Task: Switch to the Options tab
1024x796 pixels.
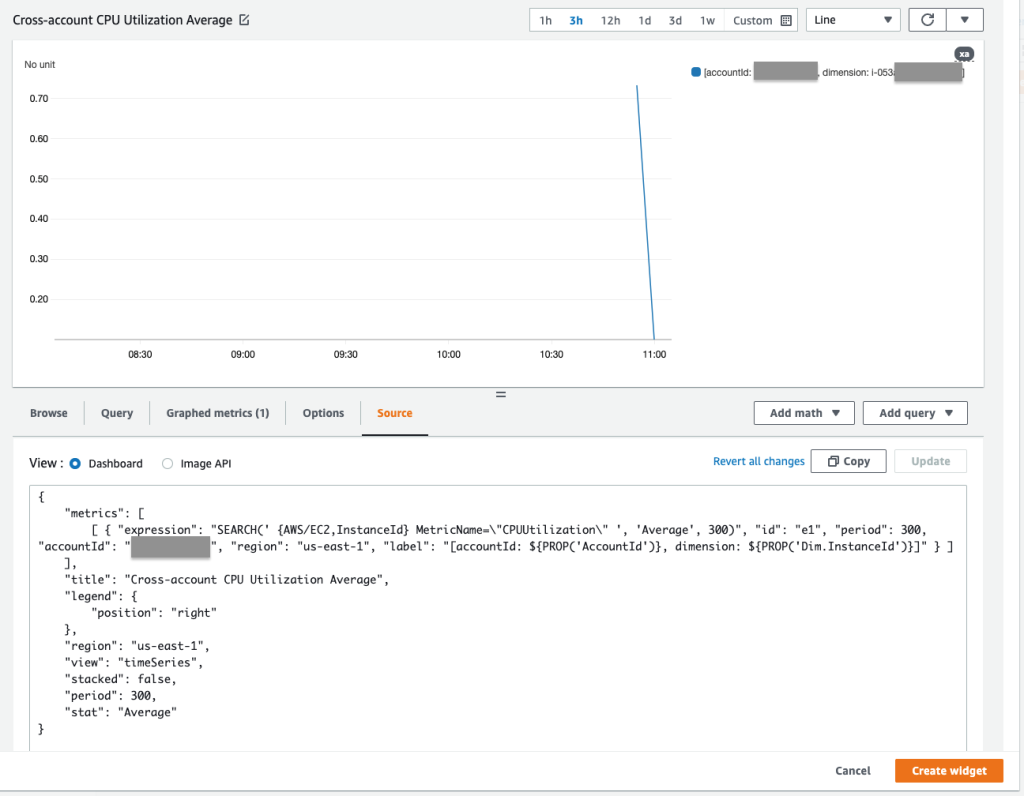Action: click(323, 412)
